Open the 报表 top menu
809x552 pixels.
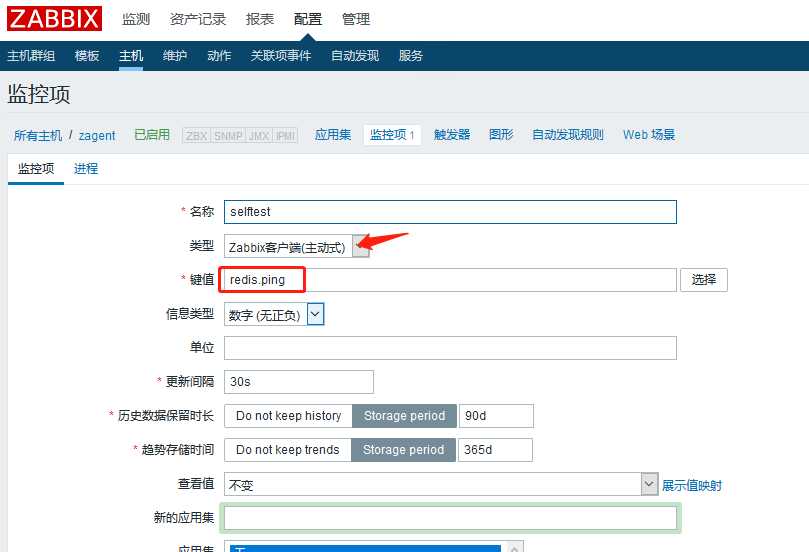click(x=260, y=20)
